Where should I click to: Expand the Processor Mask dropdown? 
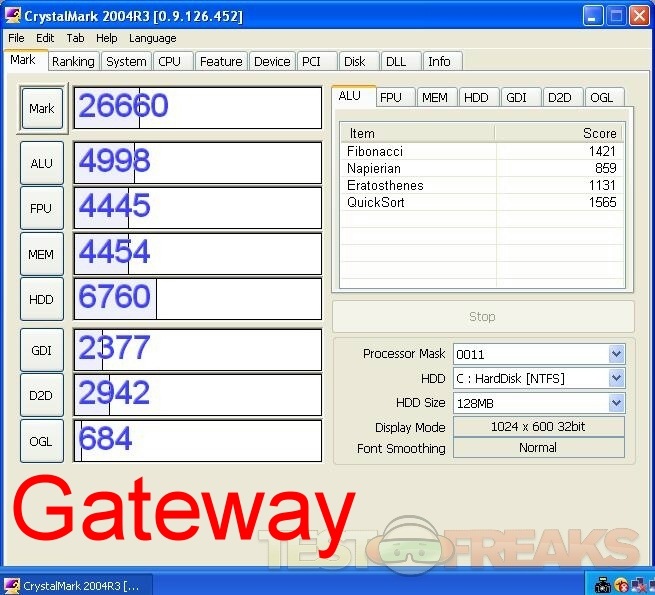[x=616, y=354]
